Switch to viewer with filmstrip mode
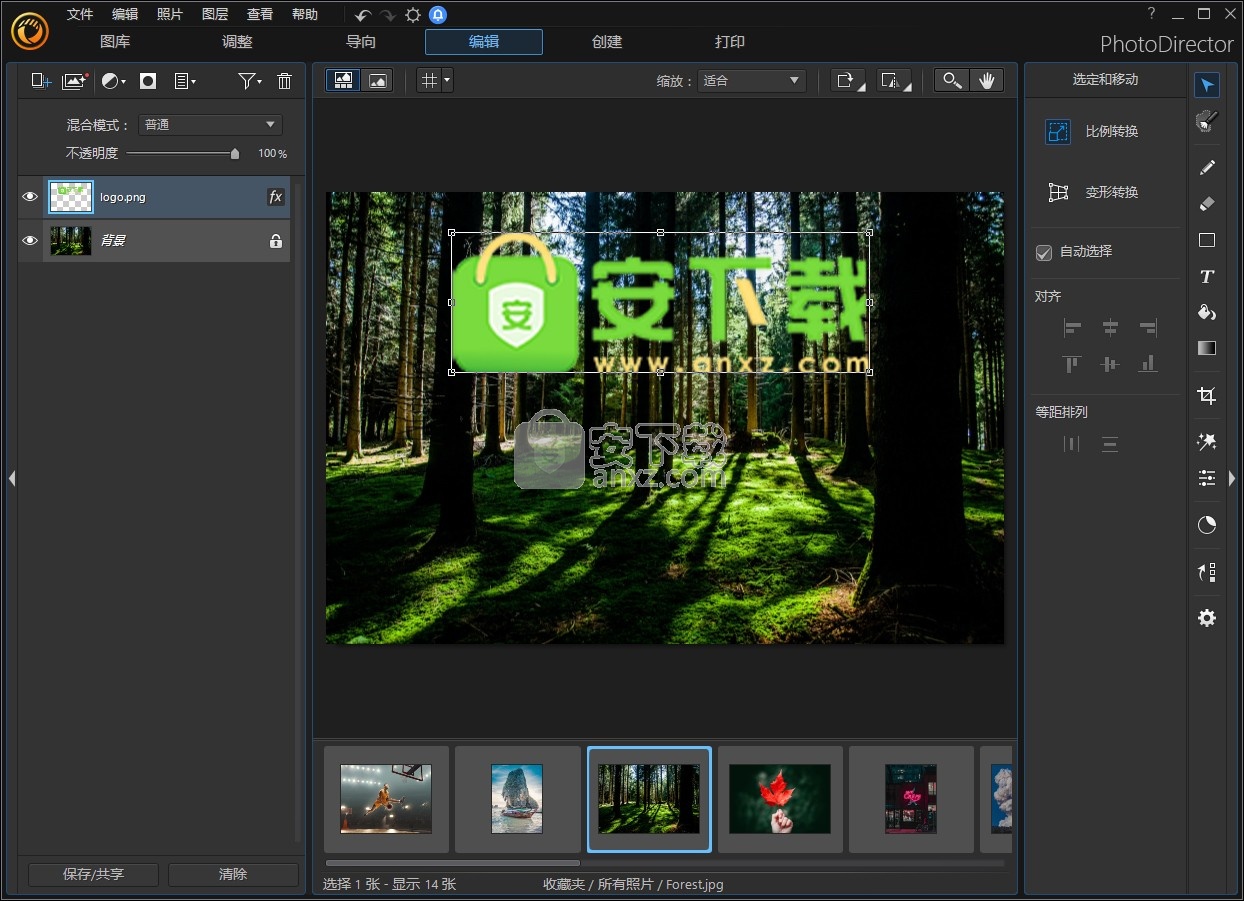The height and width of the screenshot is (901, 1244). 343,81
